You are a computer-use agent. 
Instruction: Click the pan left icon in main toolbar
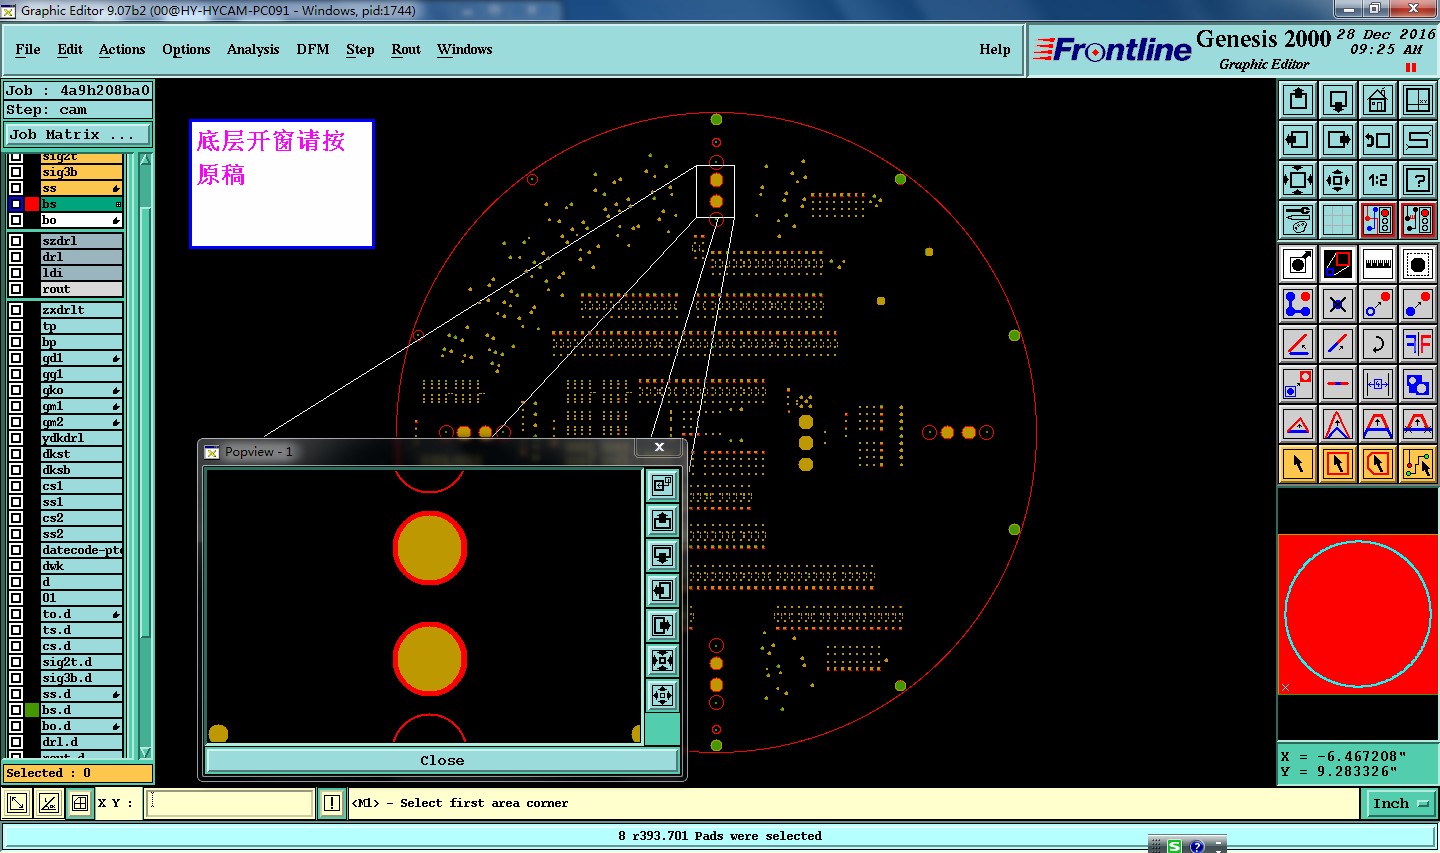pyautogui.click(x=1298, y=140)
